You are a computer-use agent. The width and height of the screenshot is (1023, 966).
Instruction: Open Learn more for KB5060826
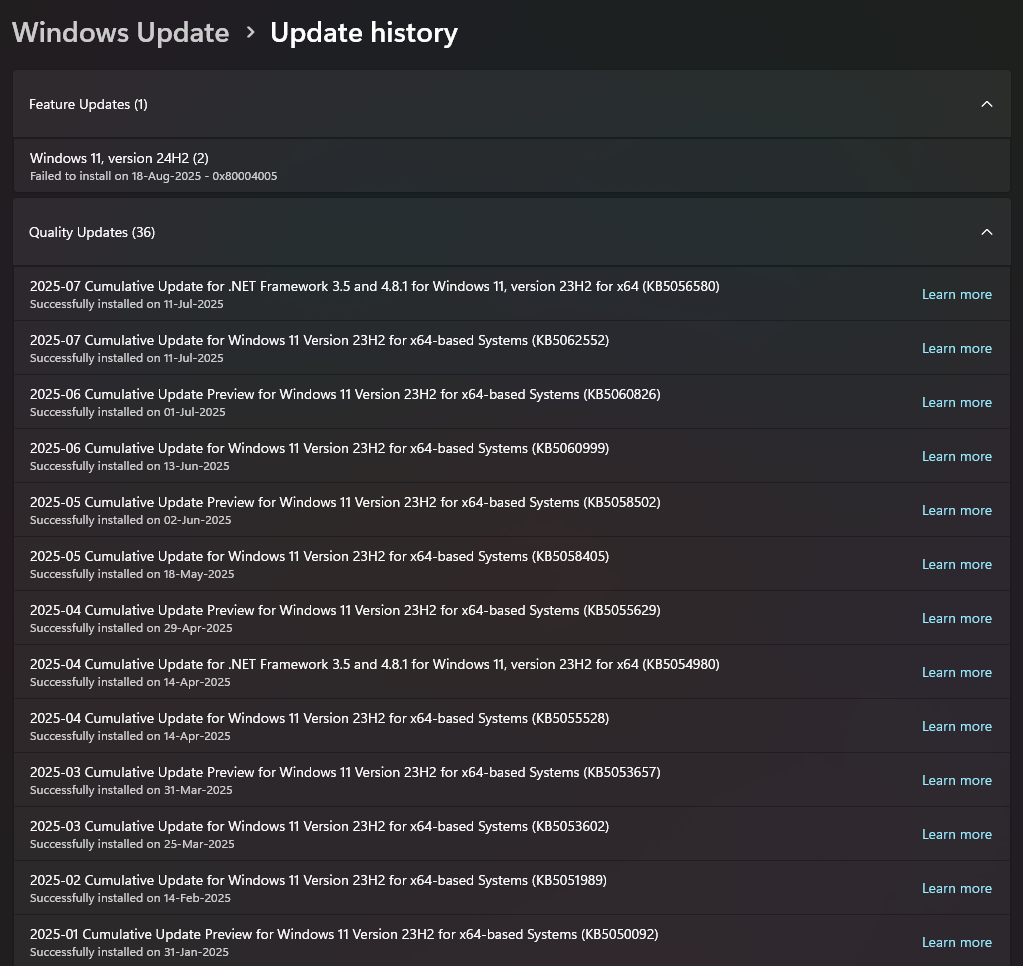click(x=956, y=402)
